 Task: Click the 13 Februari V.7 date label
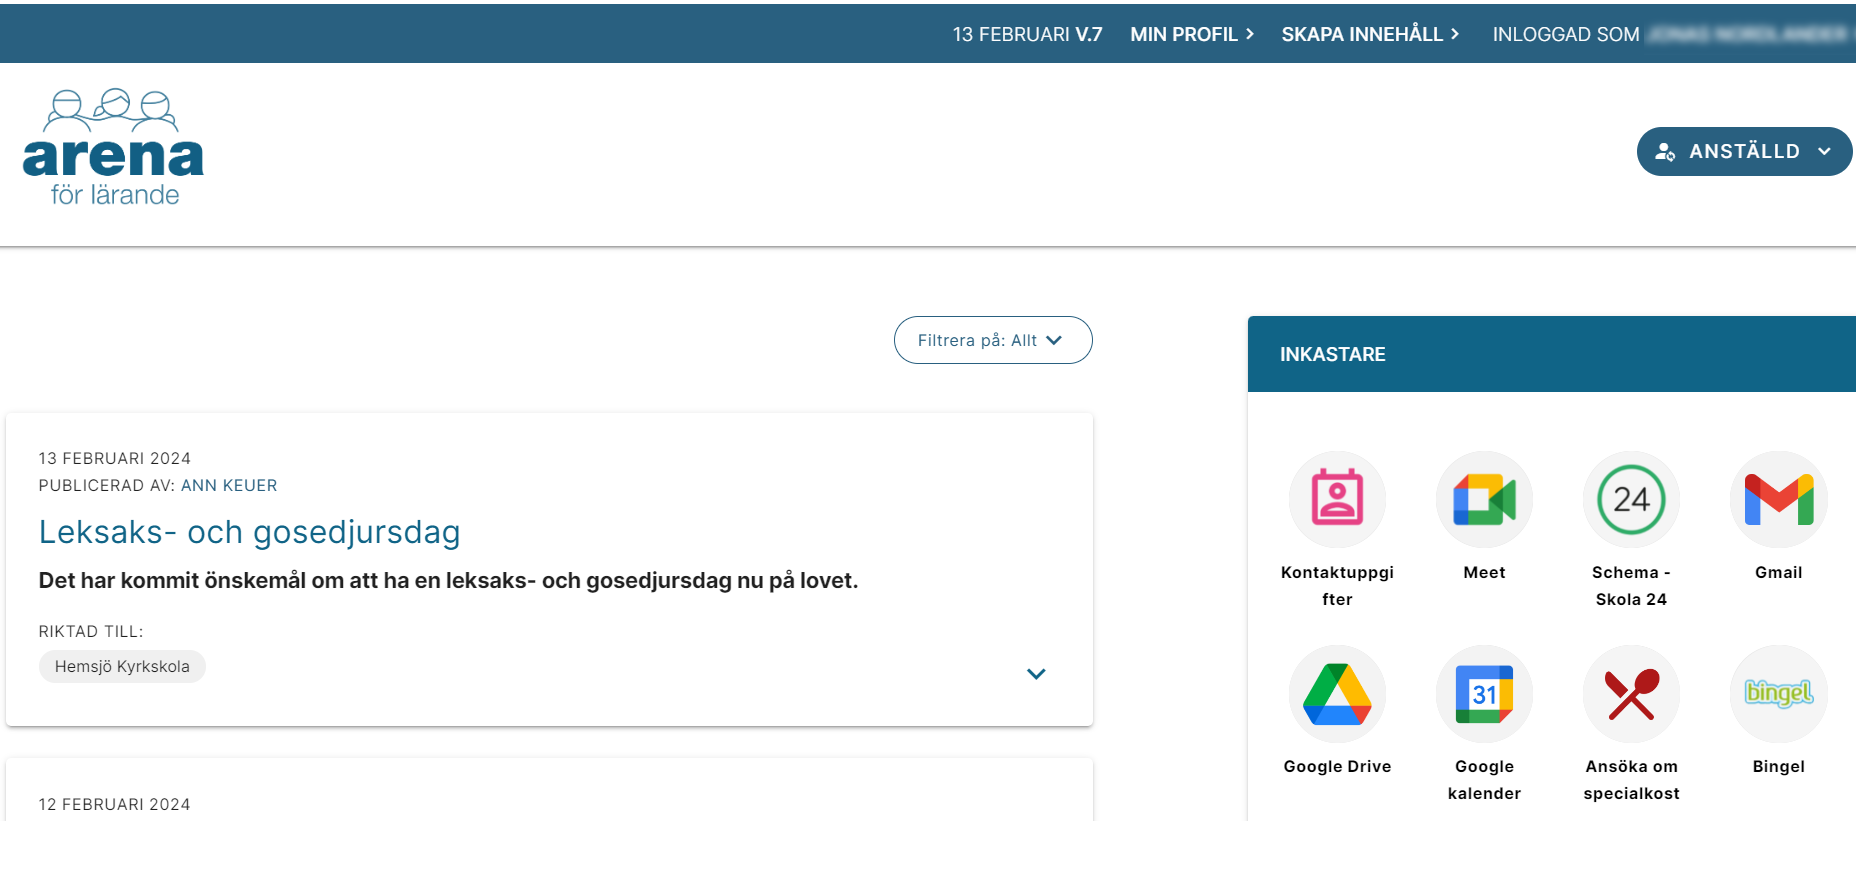click(x=1027, y=34)
